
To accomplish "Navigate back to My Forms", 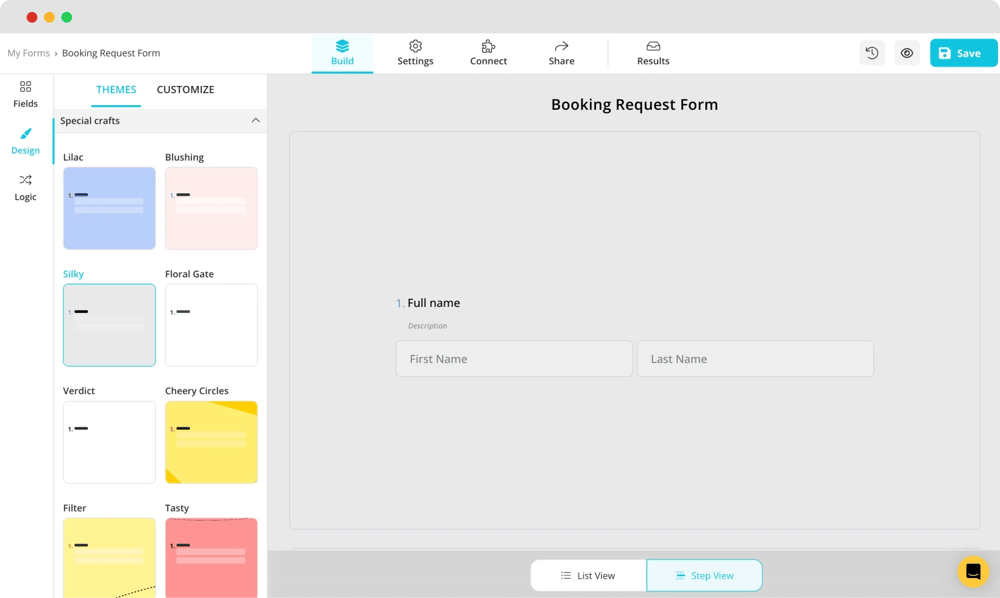I will [x=28, y=52].
